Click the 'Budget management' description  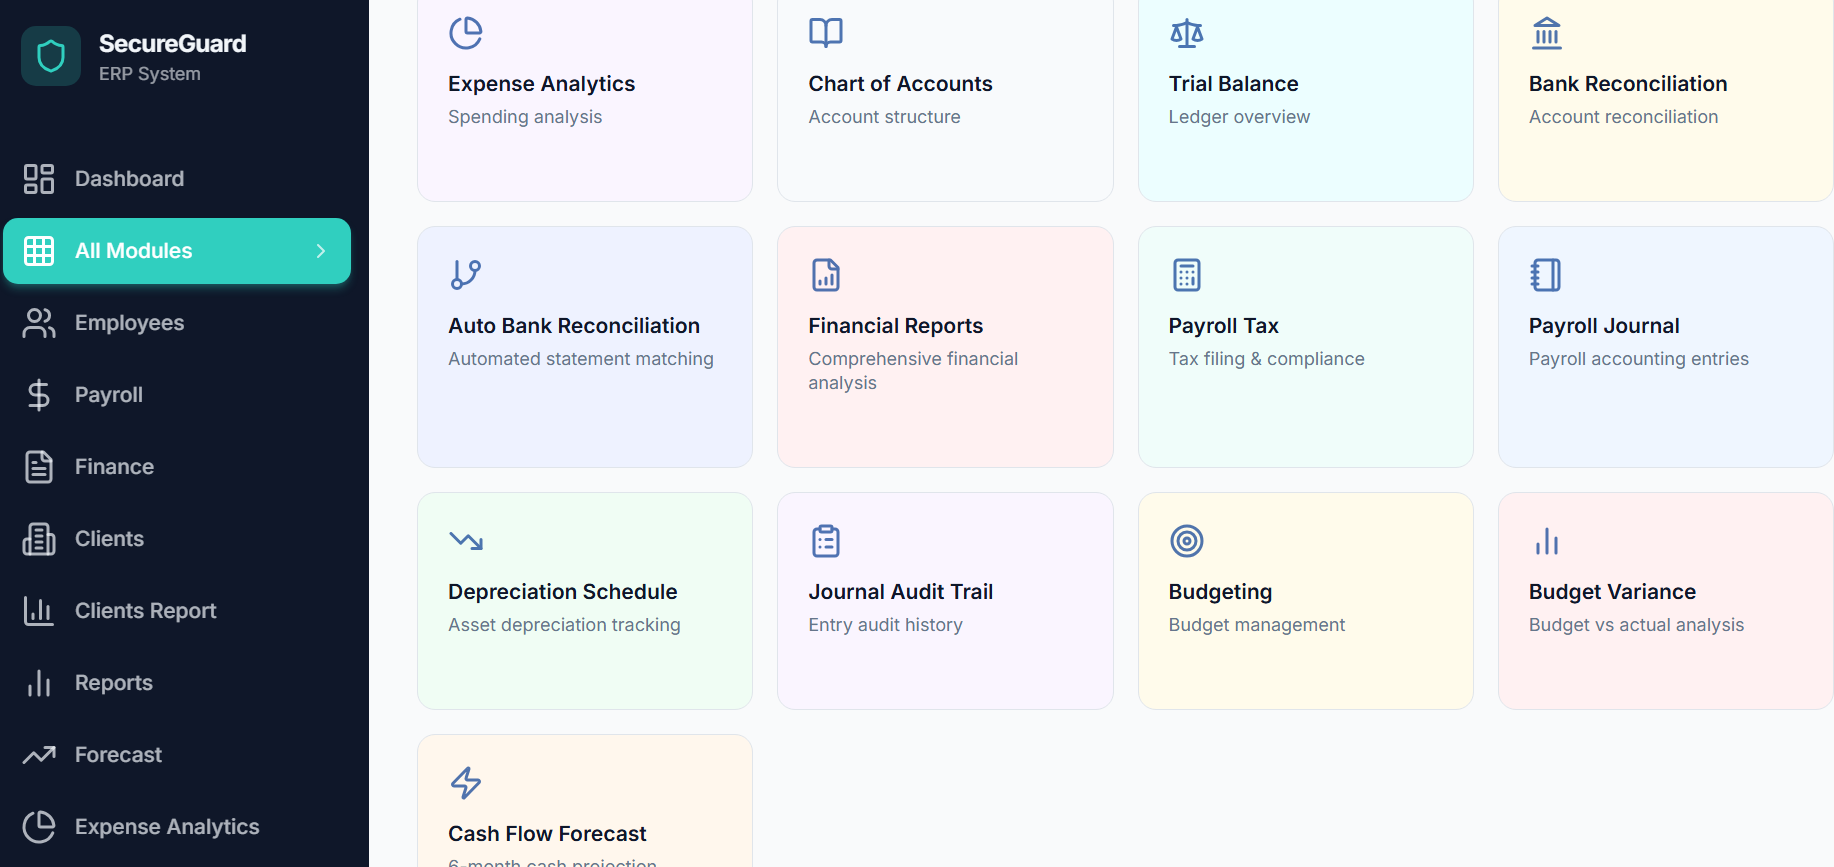[1257, 625]
